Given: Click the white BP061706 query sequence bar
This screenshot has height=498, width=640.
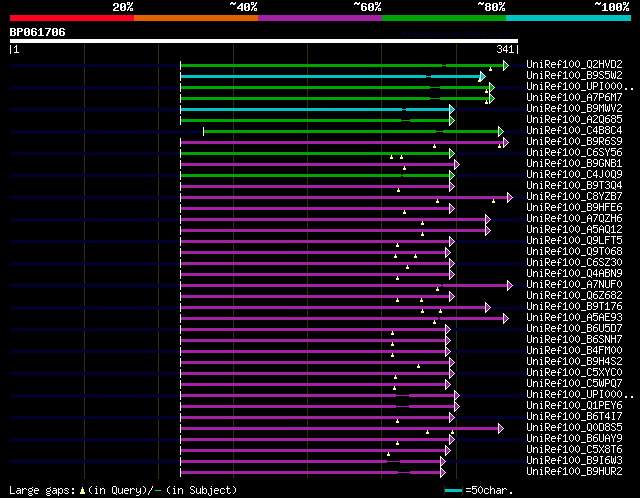Looking at the screenshot, I should point(264,41).
